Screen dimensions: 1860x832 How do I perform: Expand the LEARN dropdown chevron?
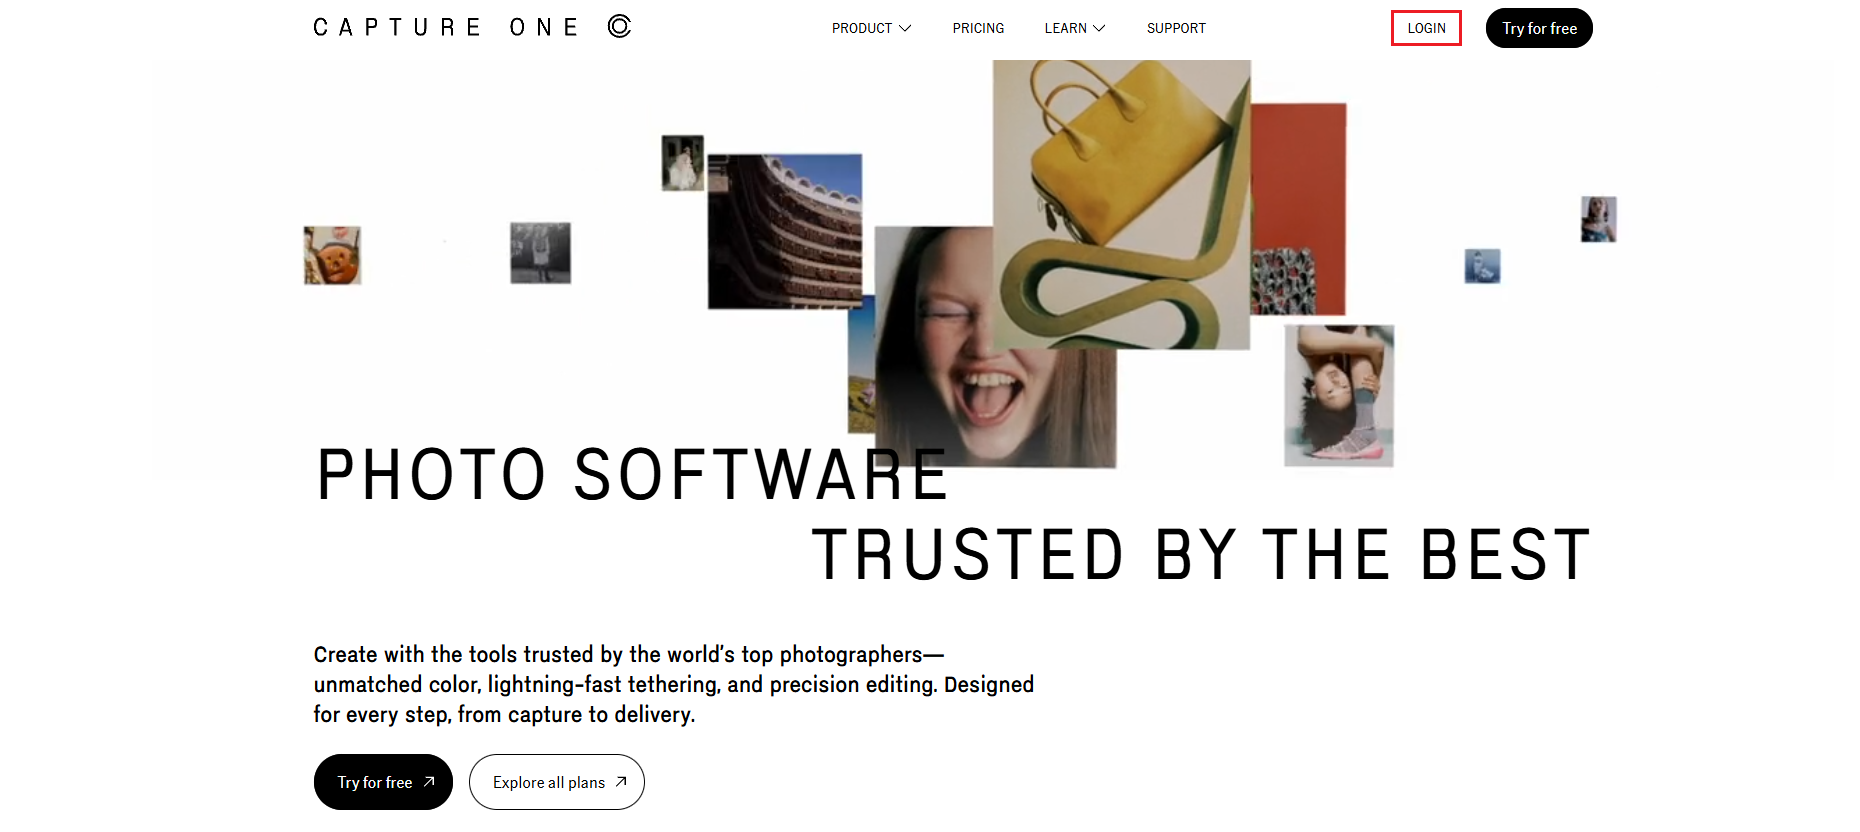[1099, 28]
